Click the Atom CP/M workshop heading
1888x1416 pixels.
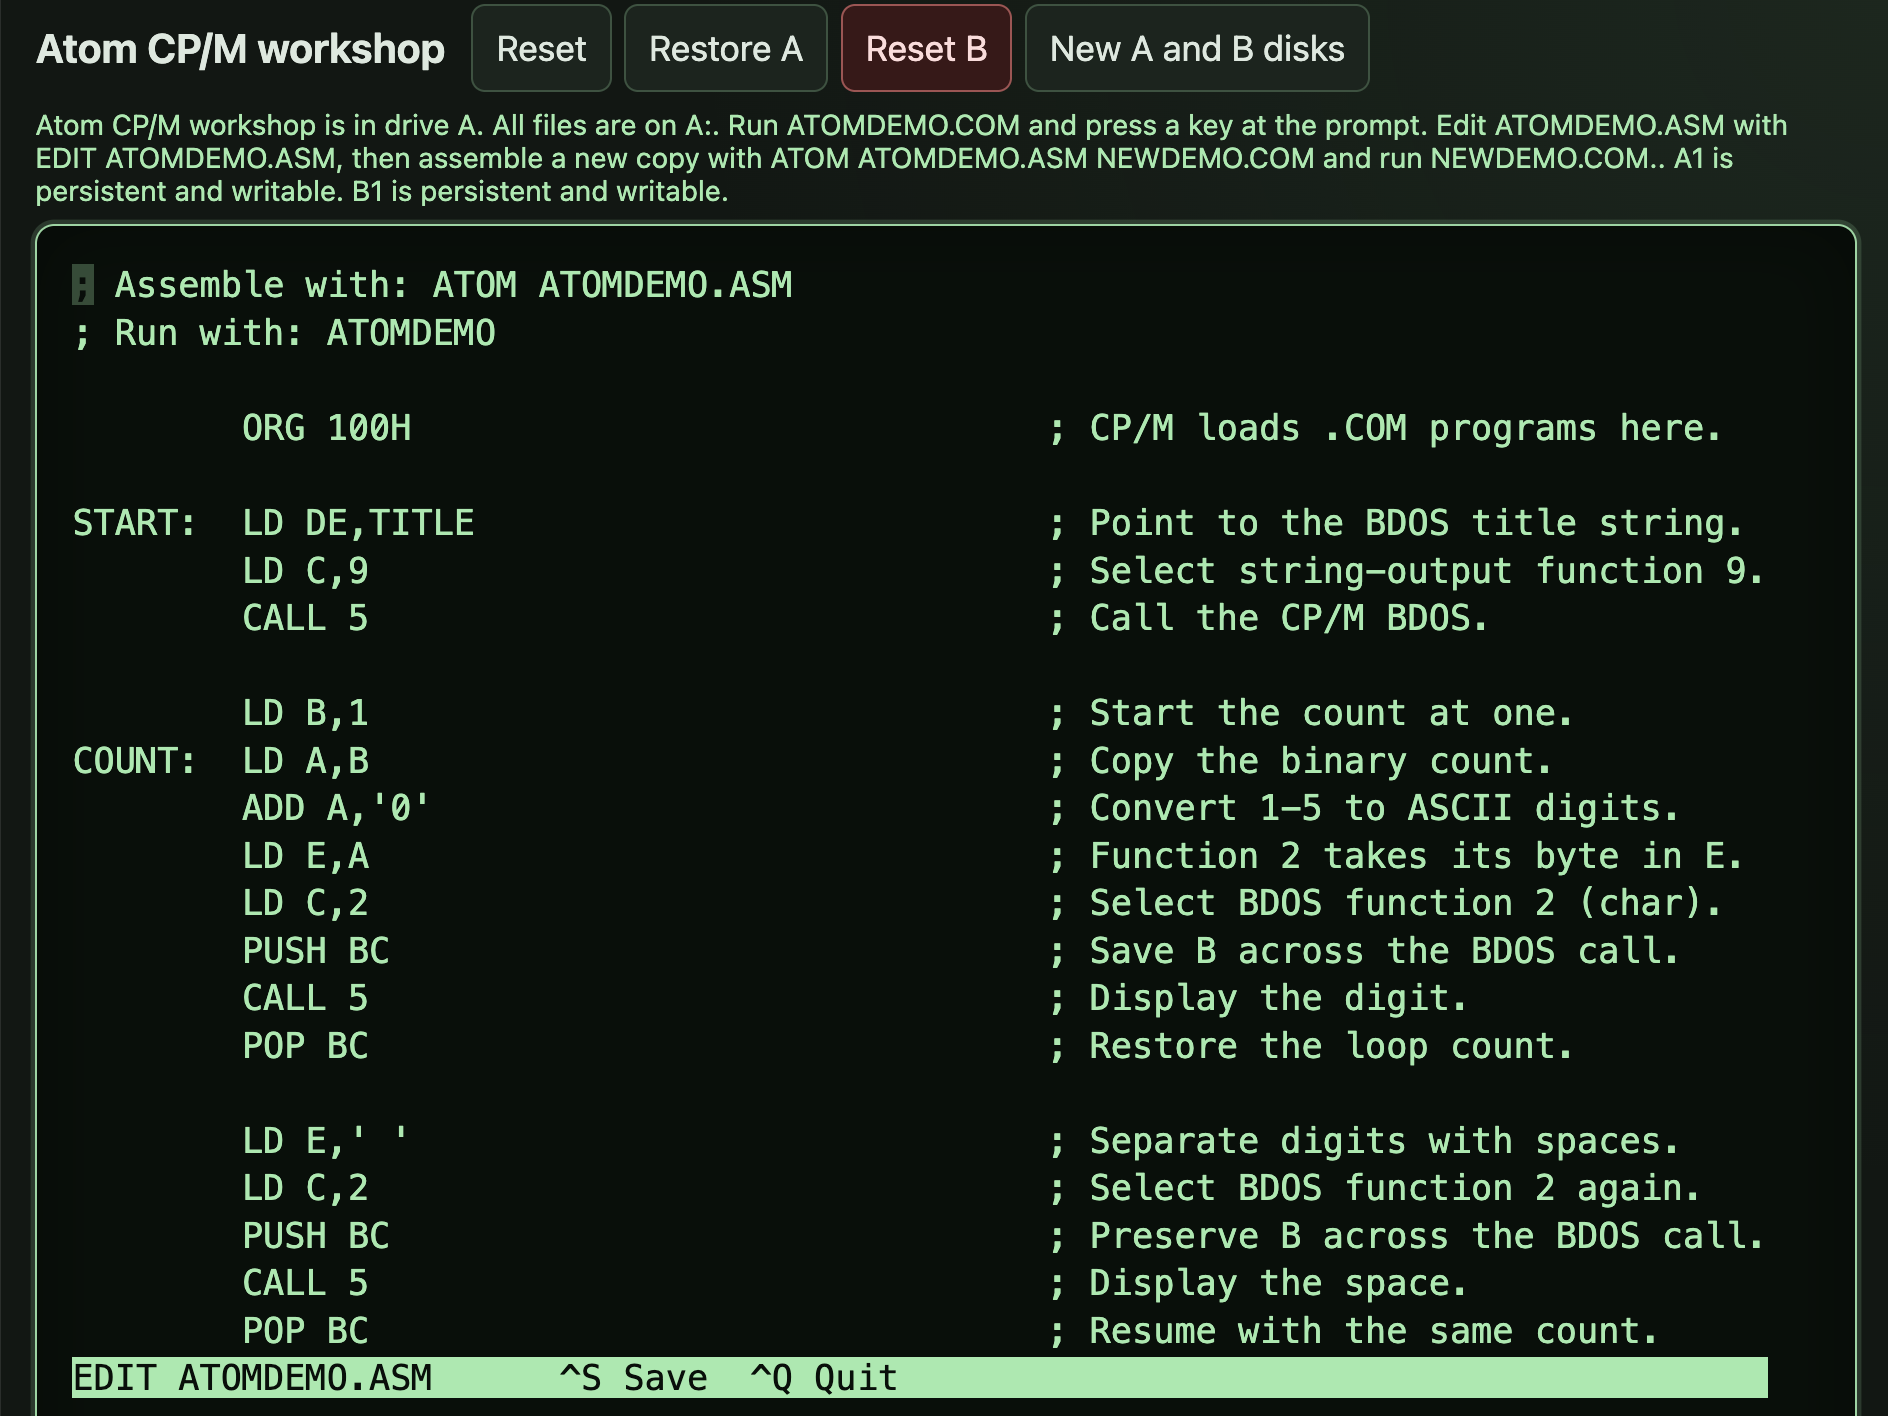click(240, 49)
